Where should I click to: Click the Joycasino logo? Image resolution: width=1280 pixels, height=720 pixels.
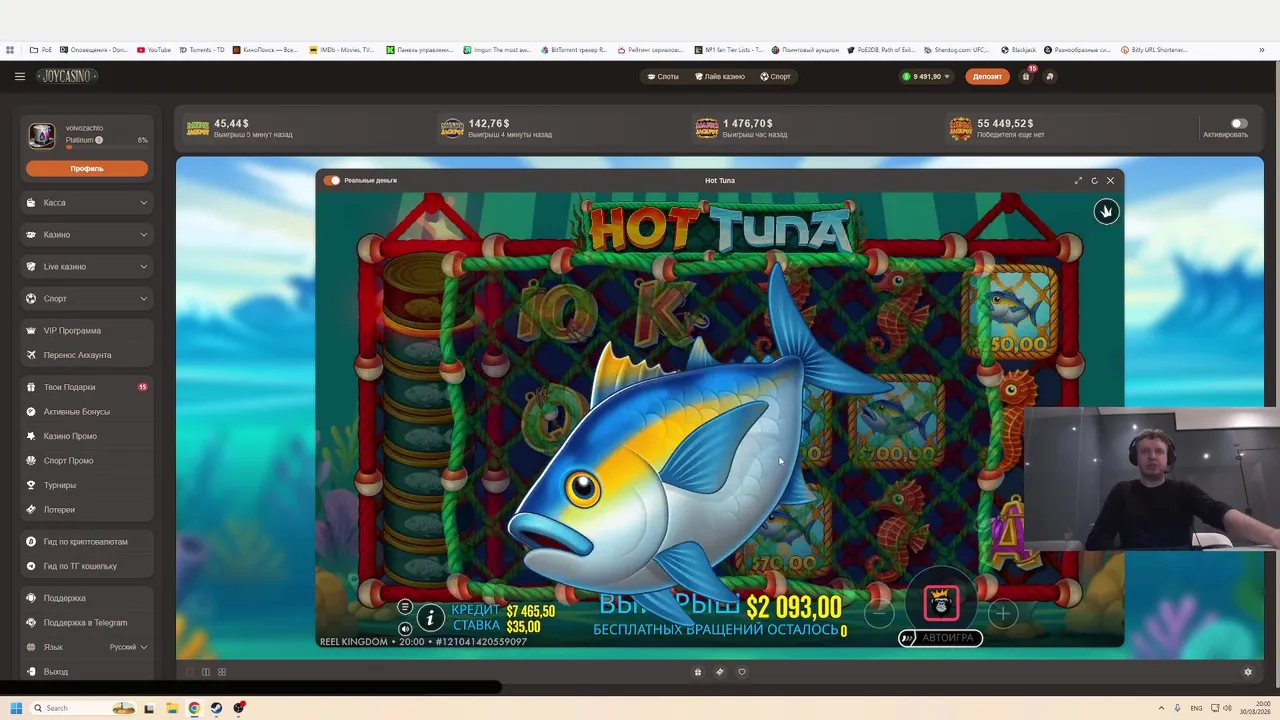click(x=67, y=76)
